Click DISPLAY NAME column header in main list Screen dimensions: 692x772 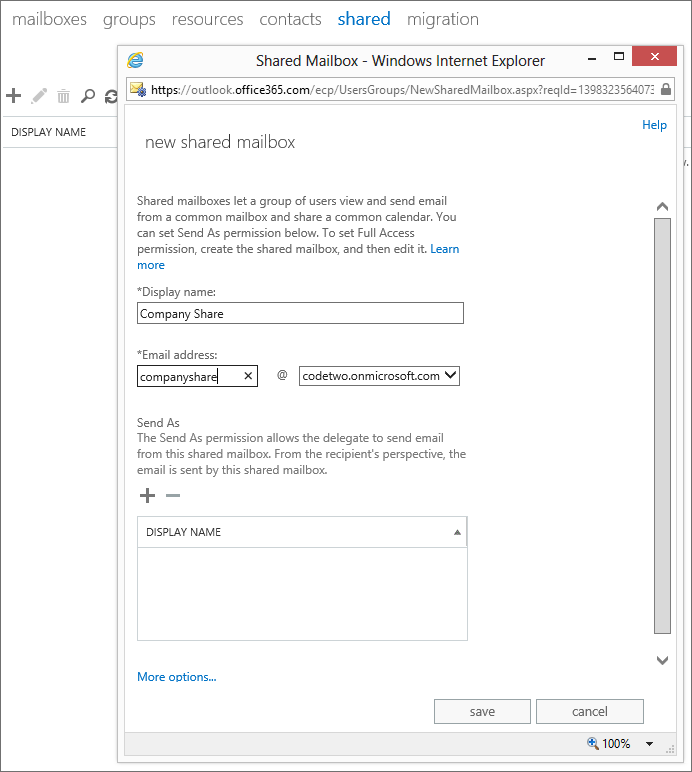pos(48,132)
